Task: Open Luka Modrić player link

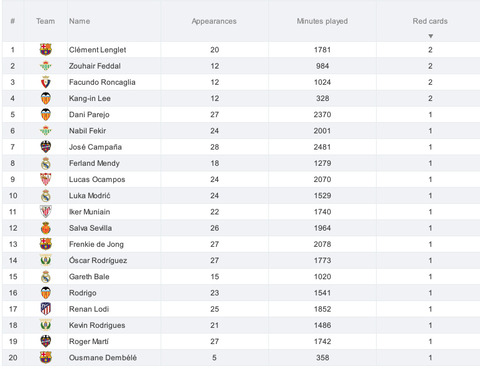Action: 89,196
